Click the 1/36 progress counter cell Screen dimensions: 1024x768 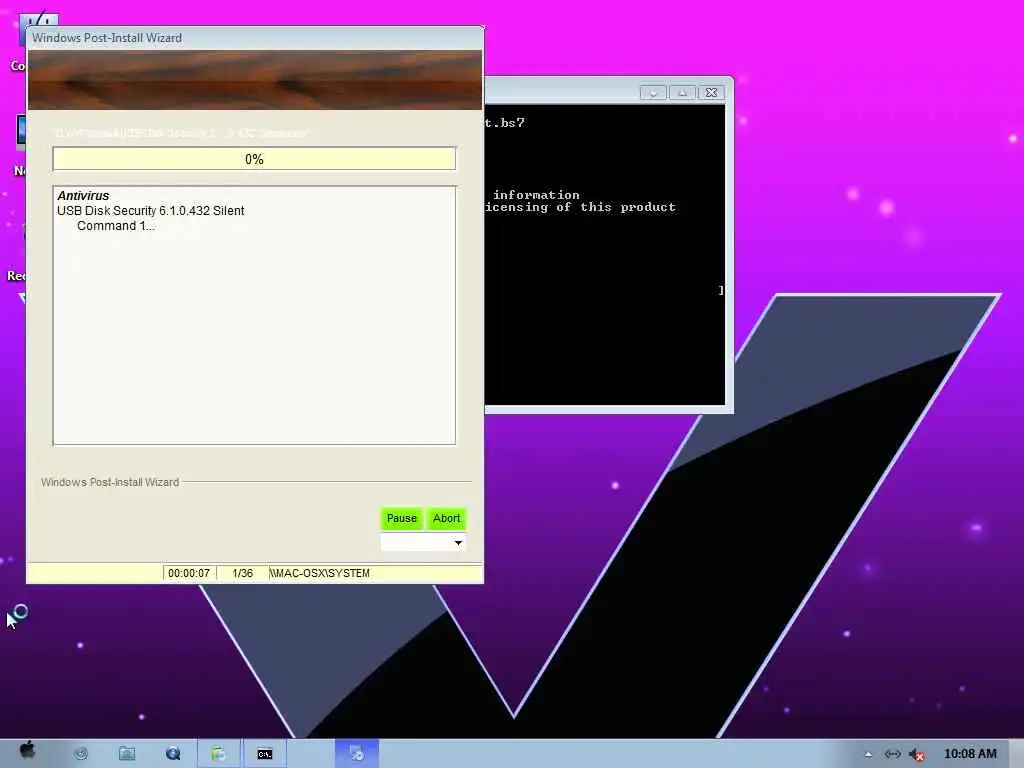(x=242, y=573)
